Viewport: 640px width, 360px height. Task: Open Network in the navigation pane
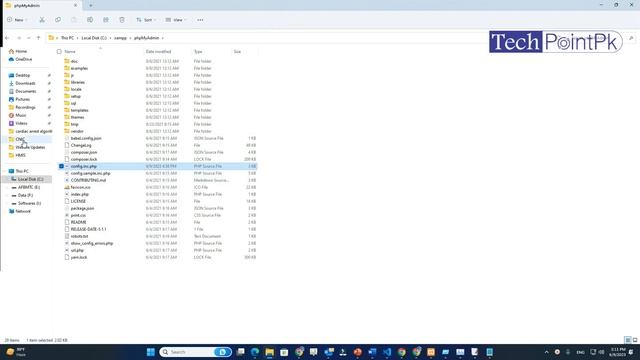(x=23, y=211)
